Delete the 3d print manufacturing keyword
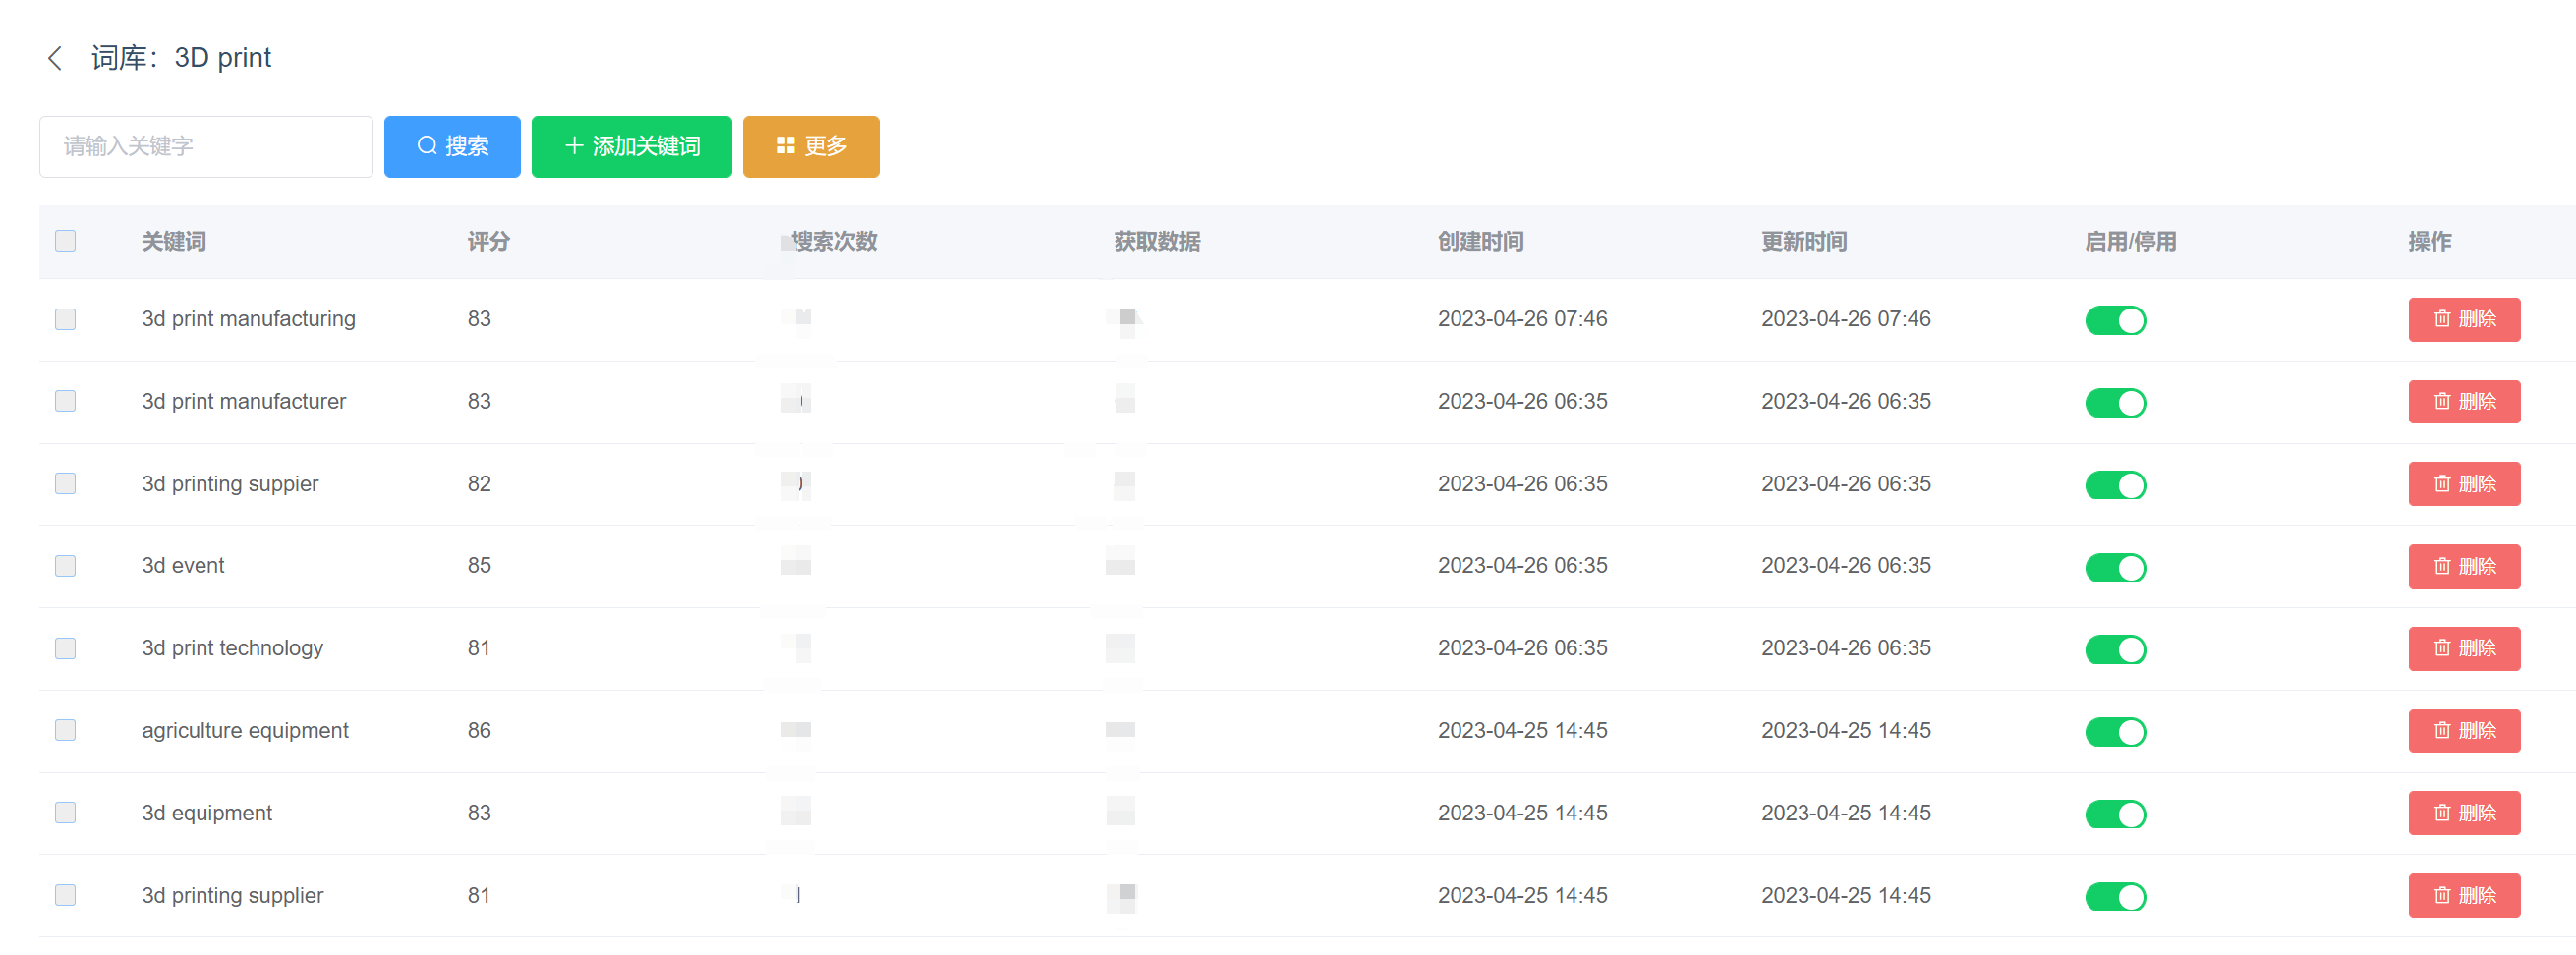2576x955 pixels. point(2464,320)
